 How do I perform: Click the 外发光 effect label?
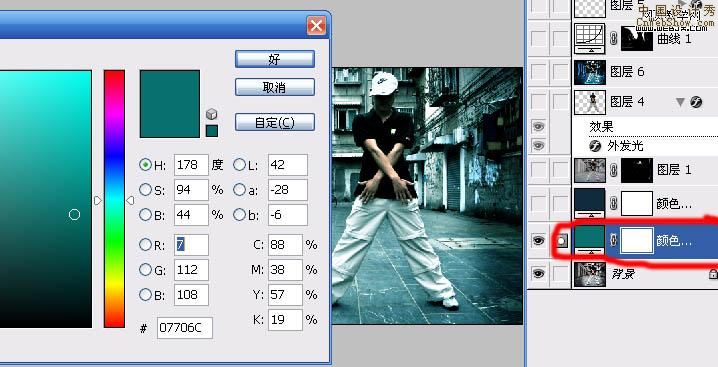pyautogui.click(x=626, y=146)
